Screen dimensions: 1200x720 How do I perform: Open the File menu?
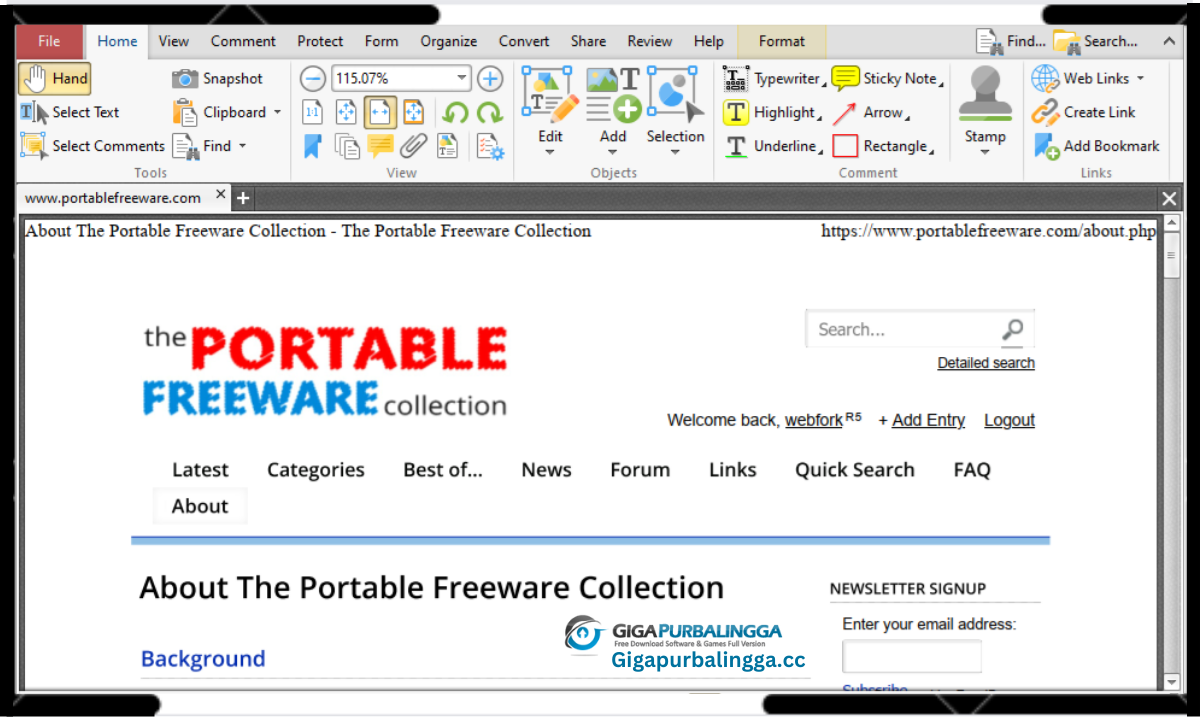[49, 41]
